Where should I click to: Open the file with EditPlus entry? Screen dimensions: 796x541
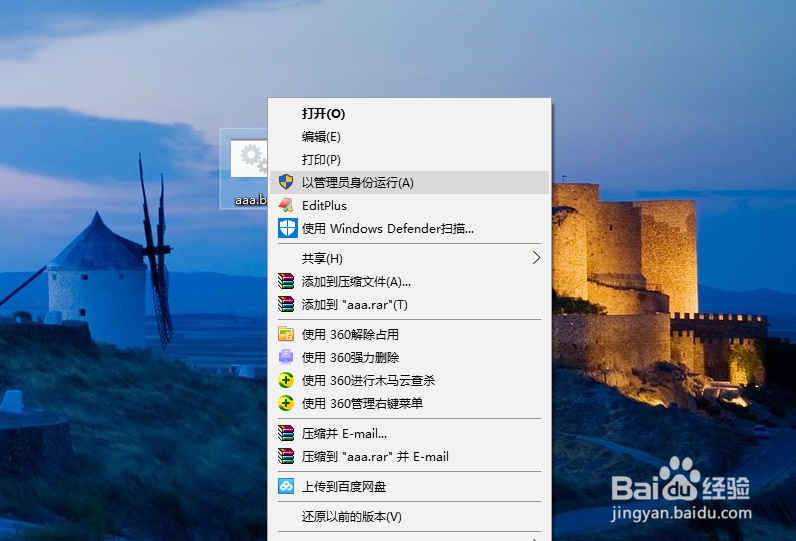410,206
